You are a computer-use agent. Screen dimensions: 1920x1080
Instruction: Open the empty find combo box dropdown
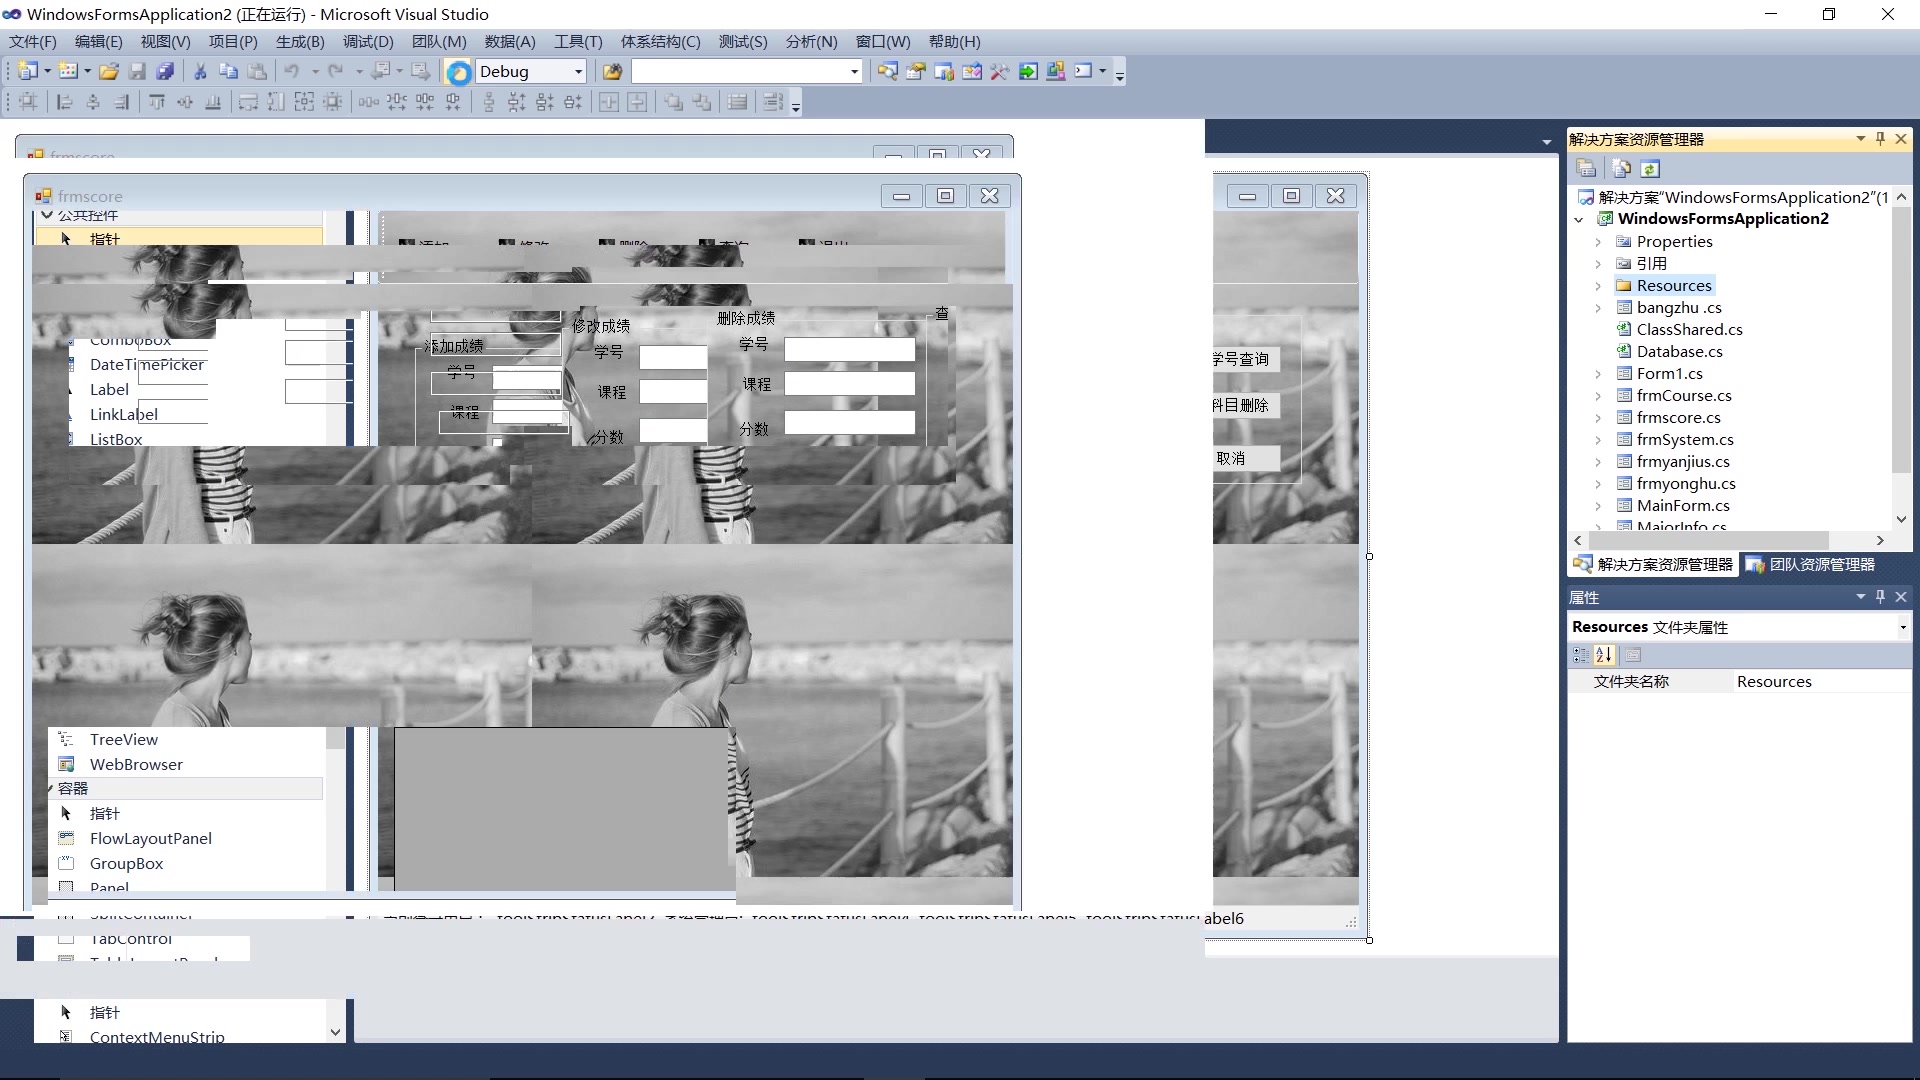coord(854,72)
